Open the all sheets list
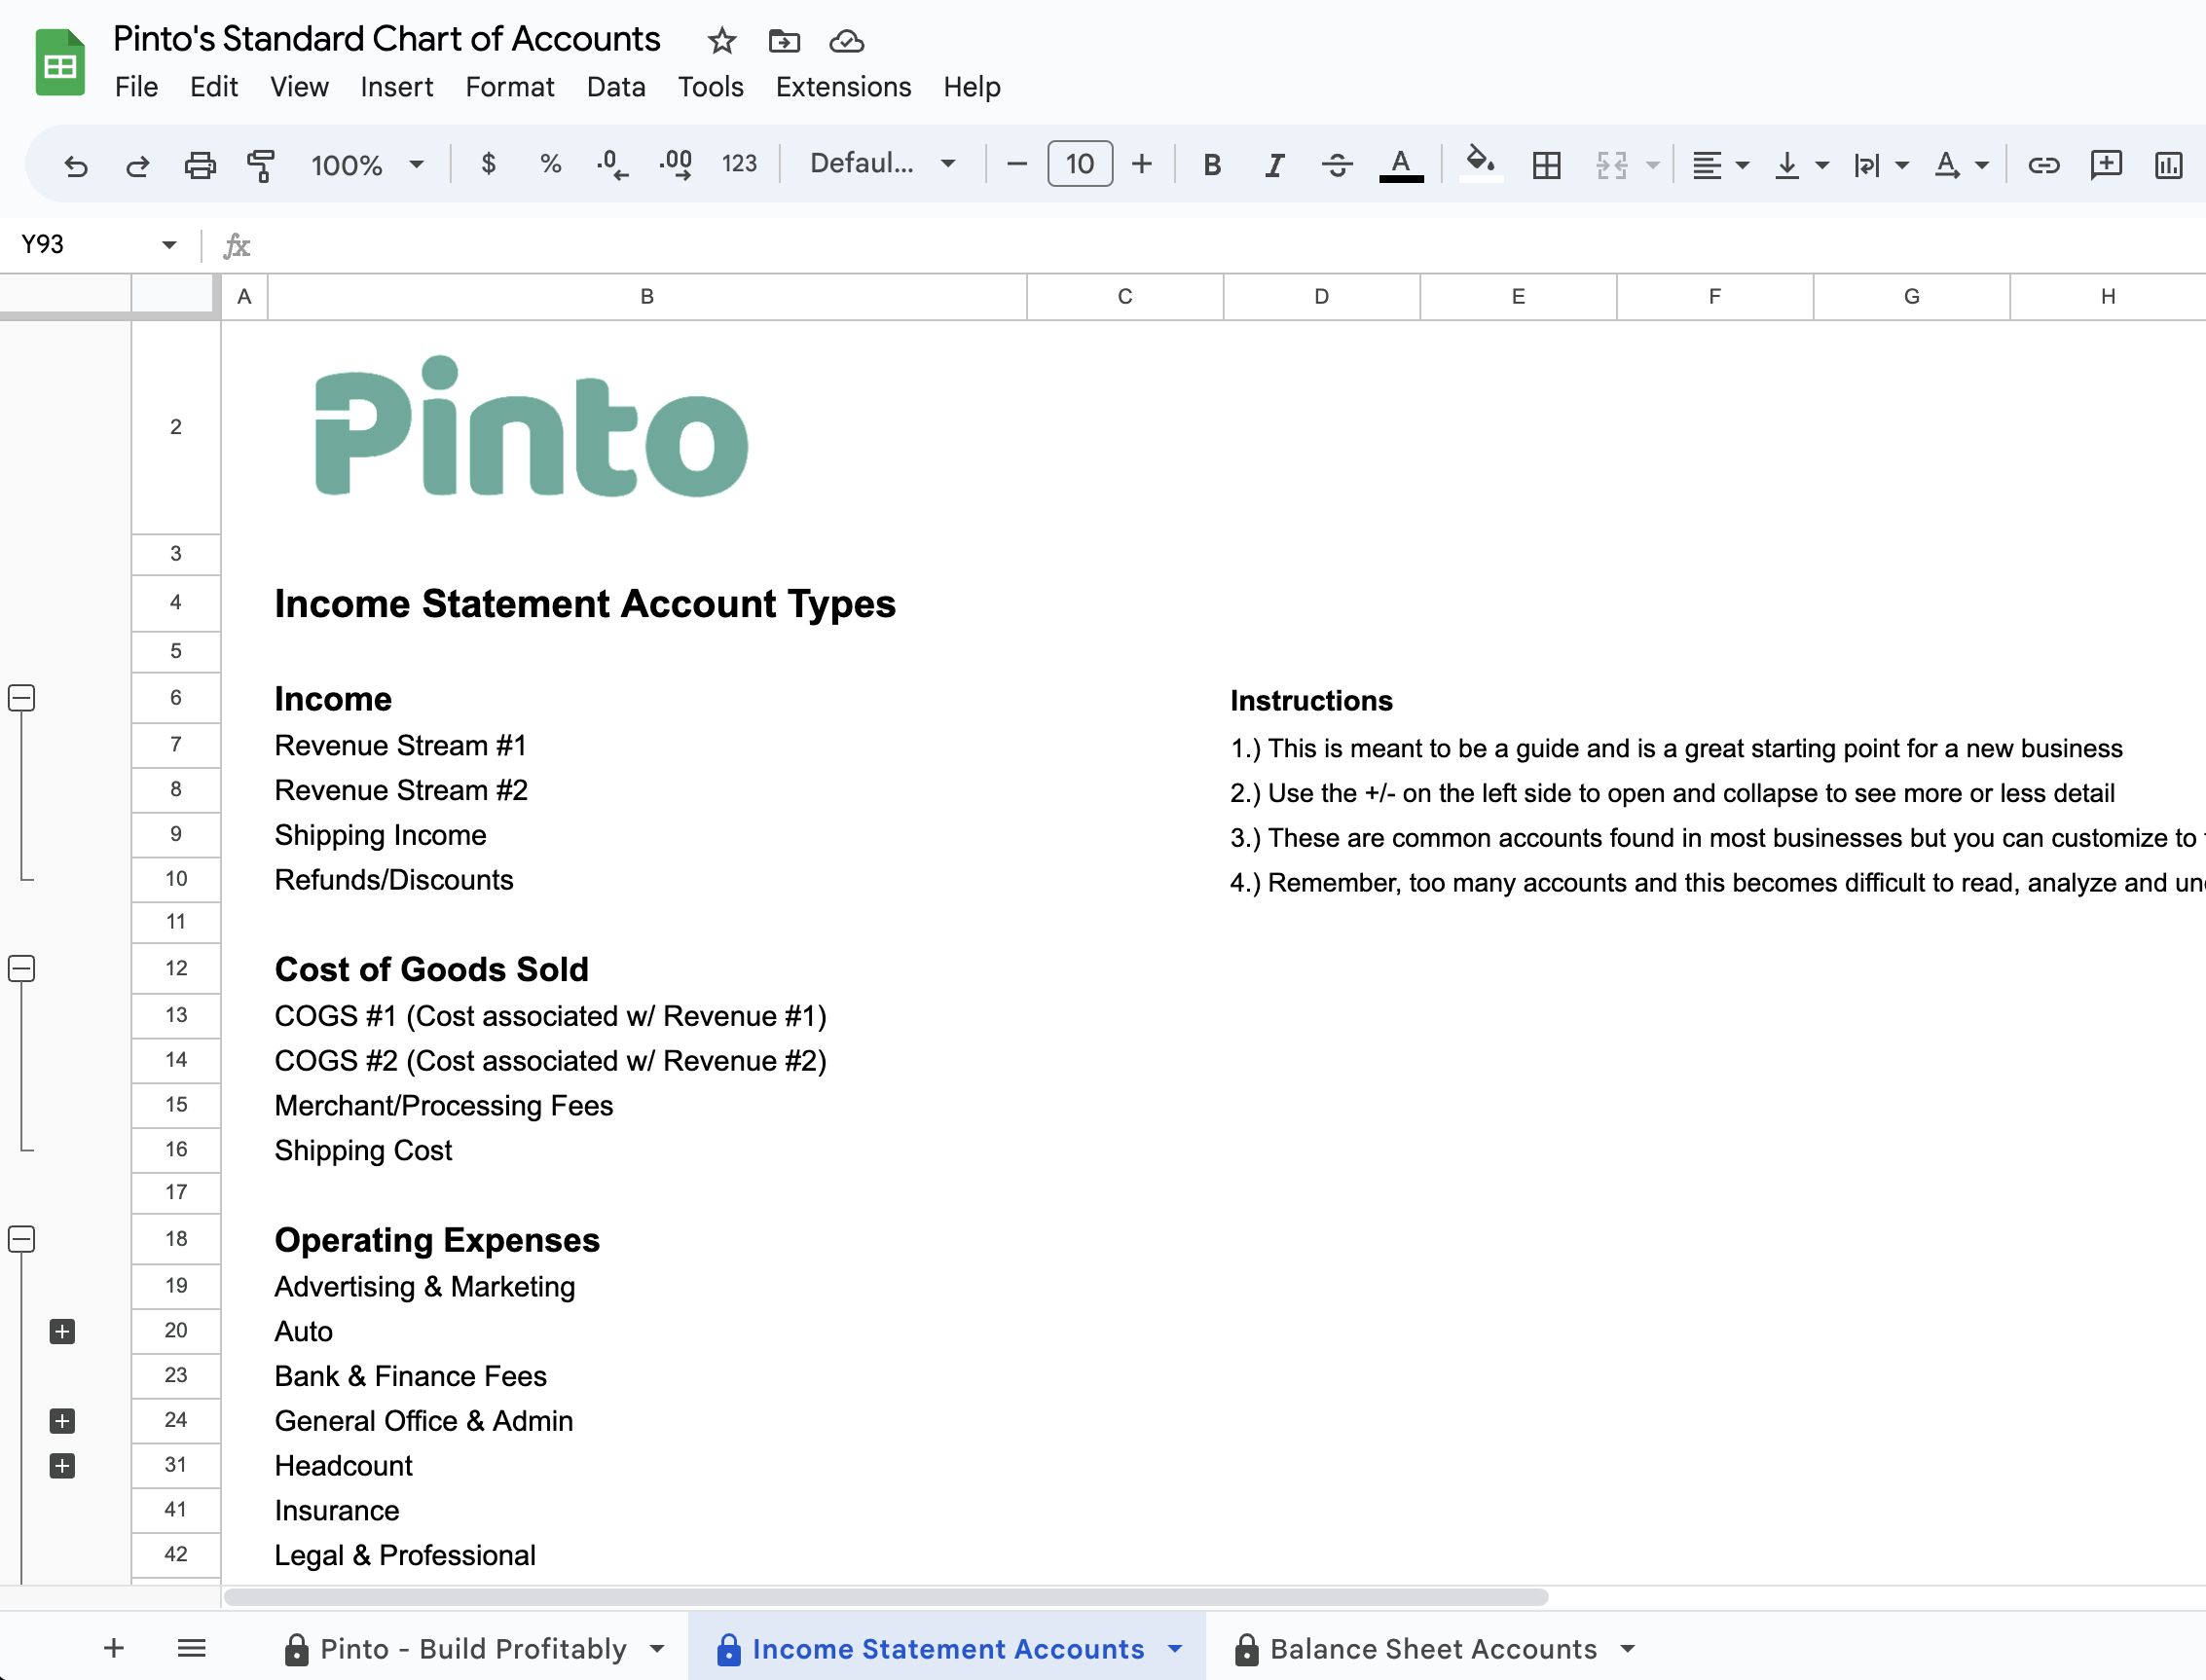Viewport: 2206px width, 1680px height. (191, 1648)
